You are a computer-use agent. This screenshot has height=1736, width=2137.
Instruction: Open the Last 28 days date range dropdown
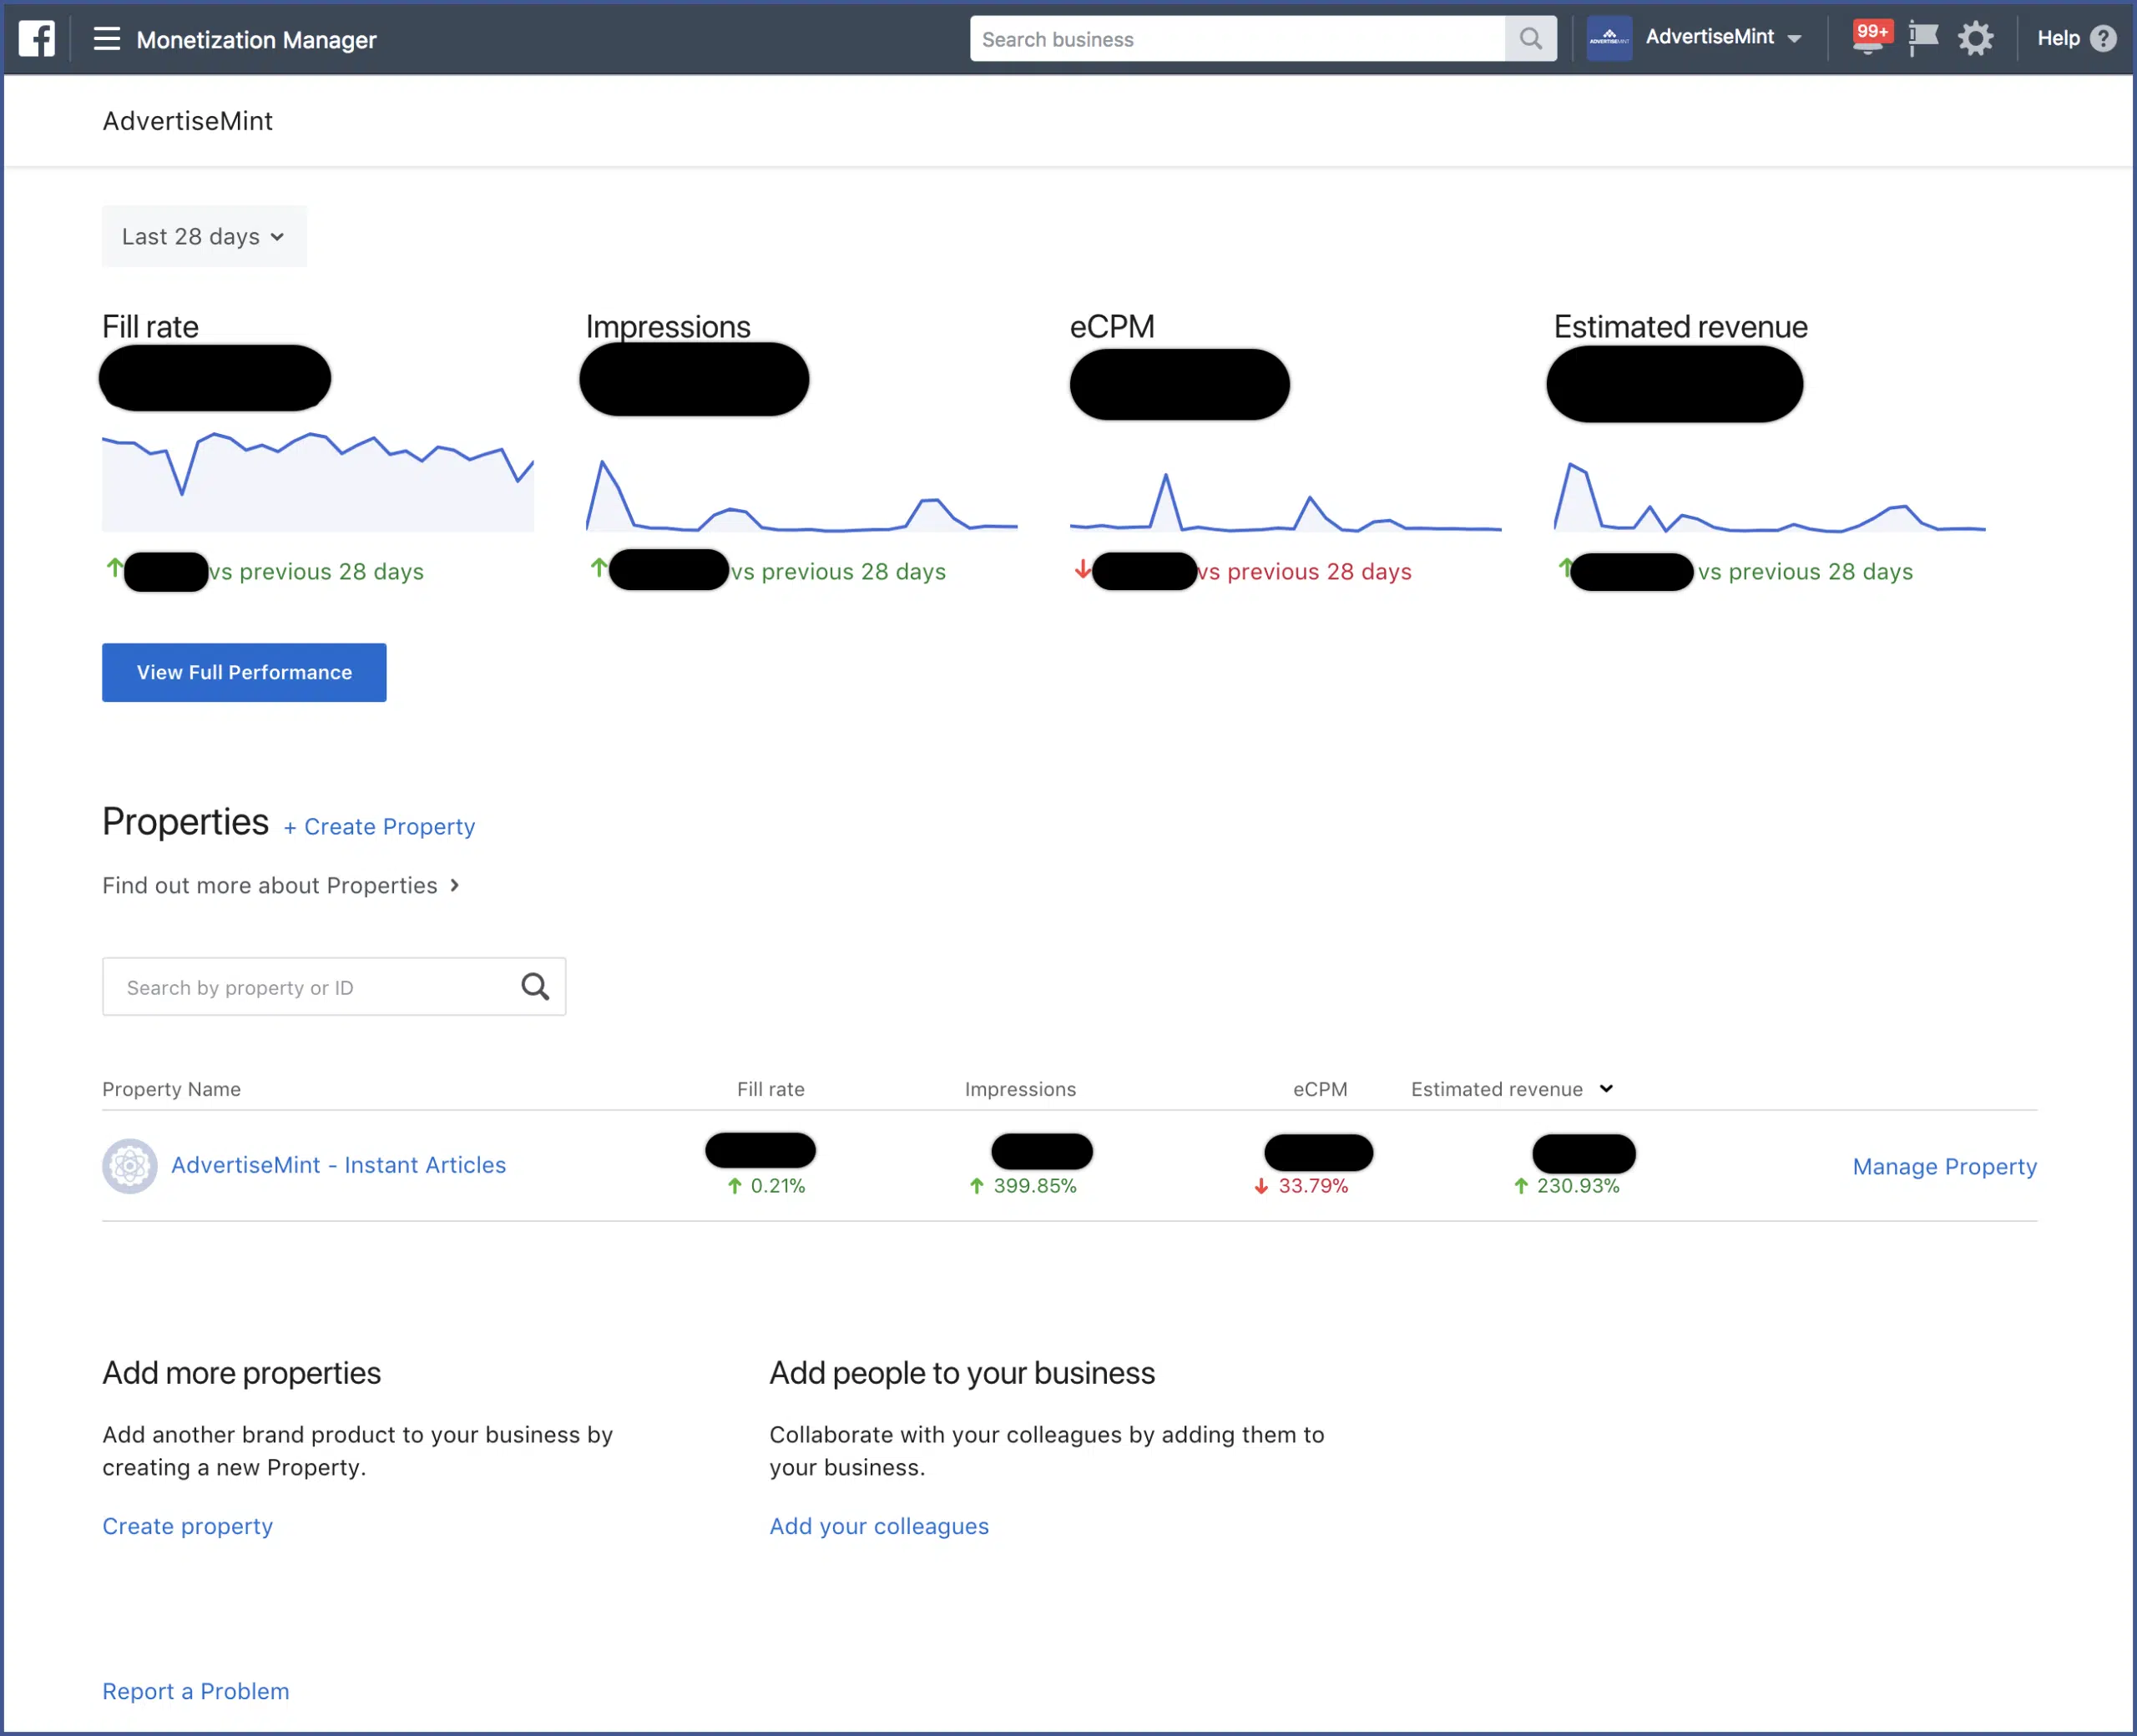204,236
